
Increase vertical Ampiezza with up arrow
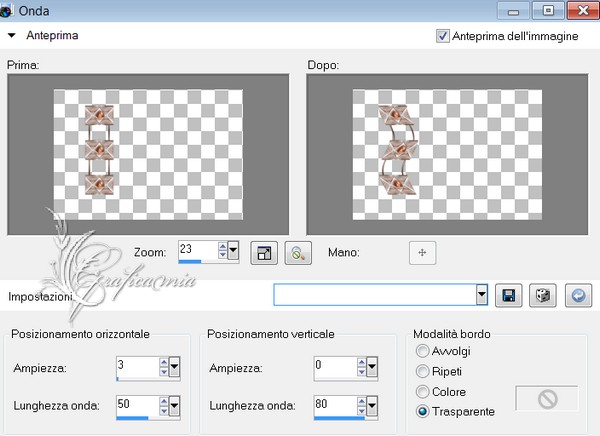pyautogui.click(x=362, y=362)
